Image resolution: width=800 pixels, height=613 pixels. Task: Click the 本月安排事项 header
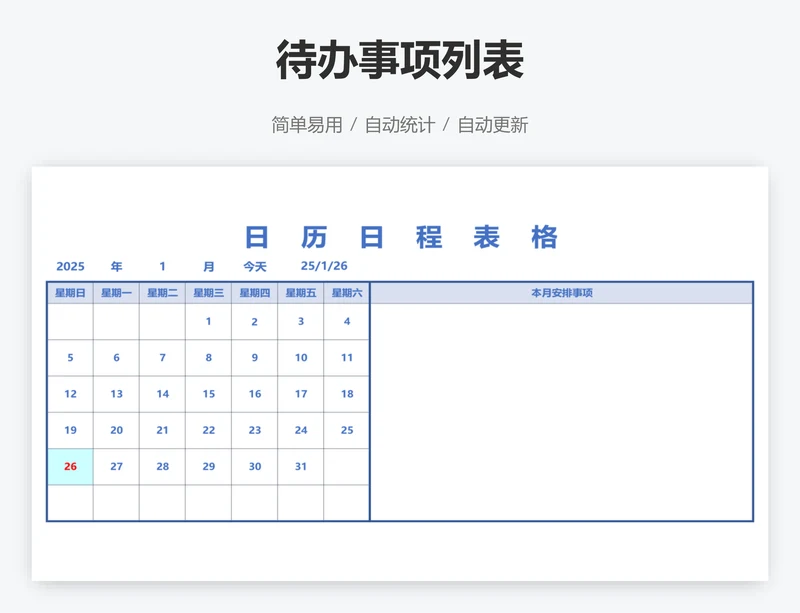pyautogui.click(x=562, y=293)
